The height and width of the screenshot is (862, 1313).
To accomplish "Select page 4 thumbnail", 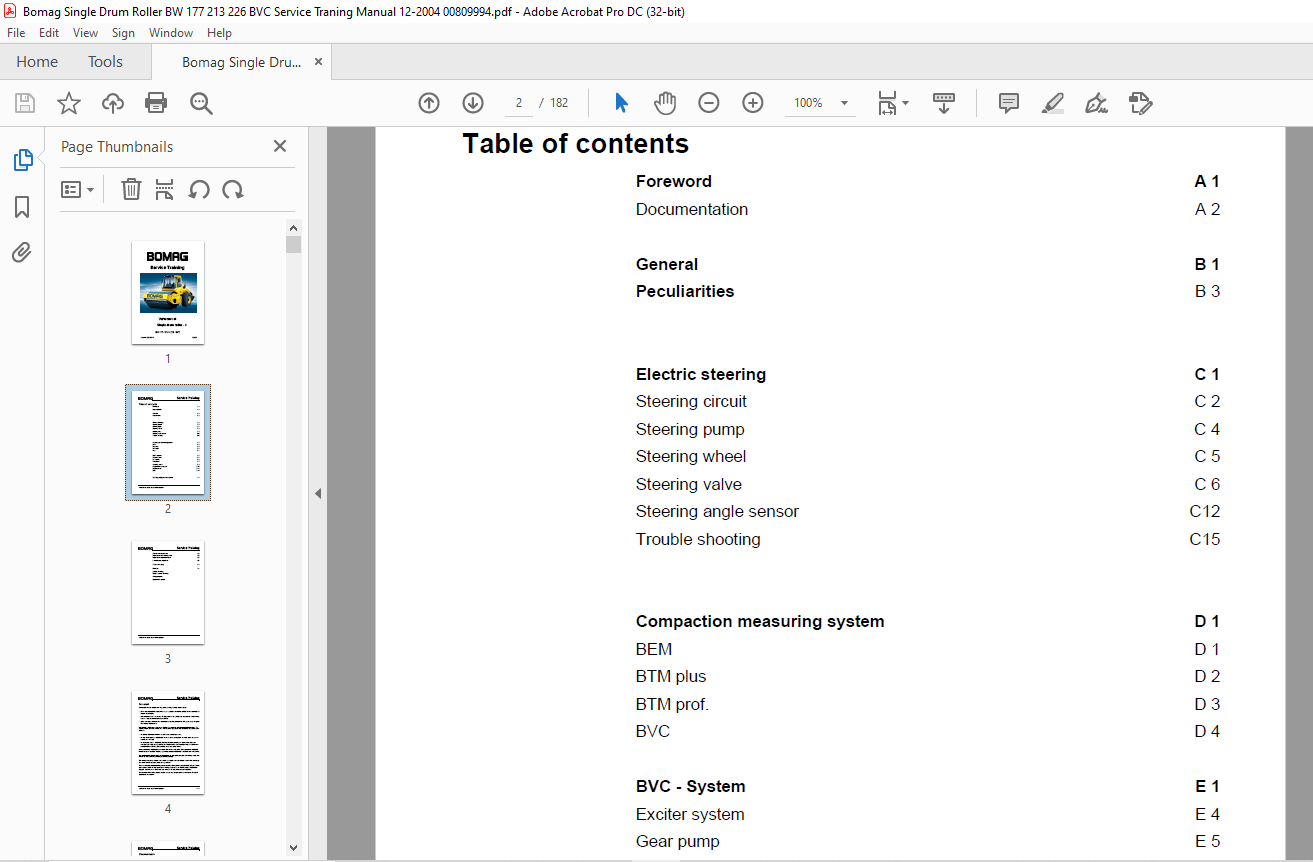I will click(x=168, y=743).
